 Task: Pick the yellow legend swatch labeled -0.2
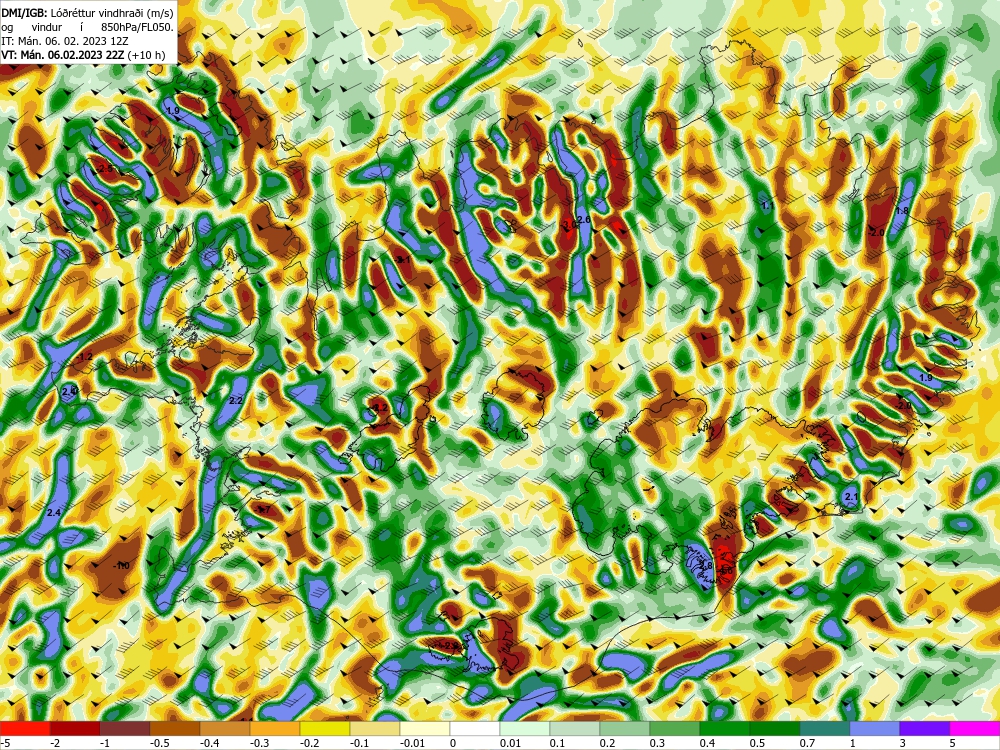pyautogui.click(x=325, y=728)
